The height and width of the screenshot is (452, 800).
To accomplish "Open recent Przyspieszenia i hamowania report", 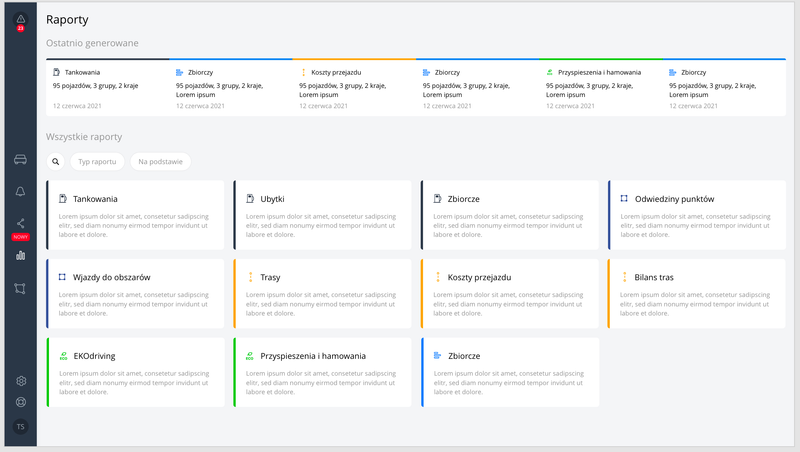I will coord(600,88).
